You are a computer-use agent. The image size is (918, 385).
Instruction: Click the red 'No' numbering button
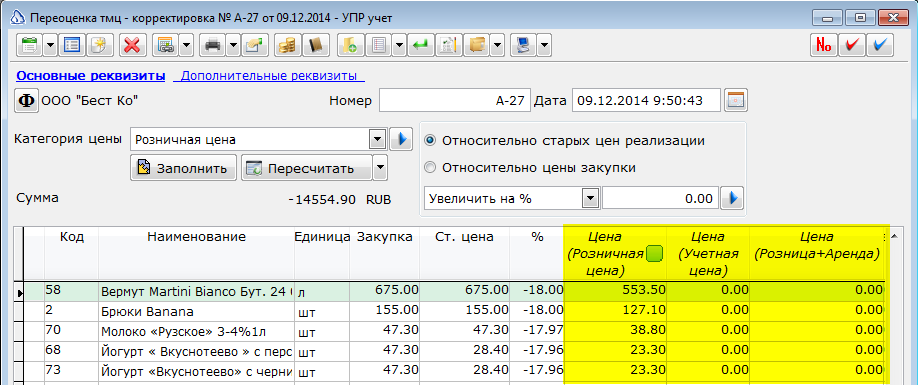click(824, 45)
